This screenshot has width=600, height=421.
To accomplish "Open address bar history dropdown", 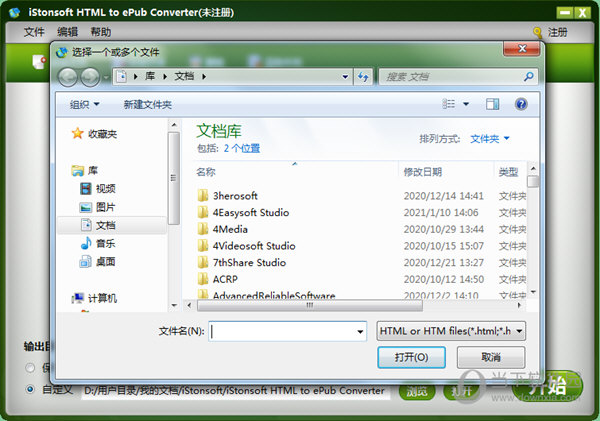I will coord(345,77).
